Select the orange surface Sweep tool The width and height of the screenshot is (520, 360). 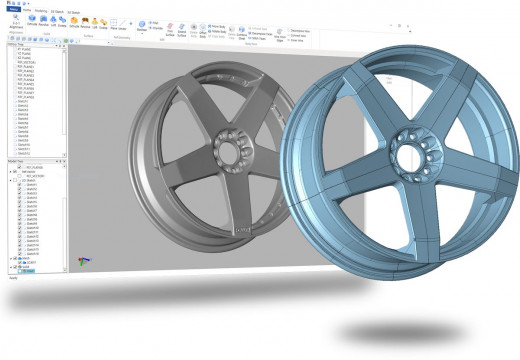[104, 24]
